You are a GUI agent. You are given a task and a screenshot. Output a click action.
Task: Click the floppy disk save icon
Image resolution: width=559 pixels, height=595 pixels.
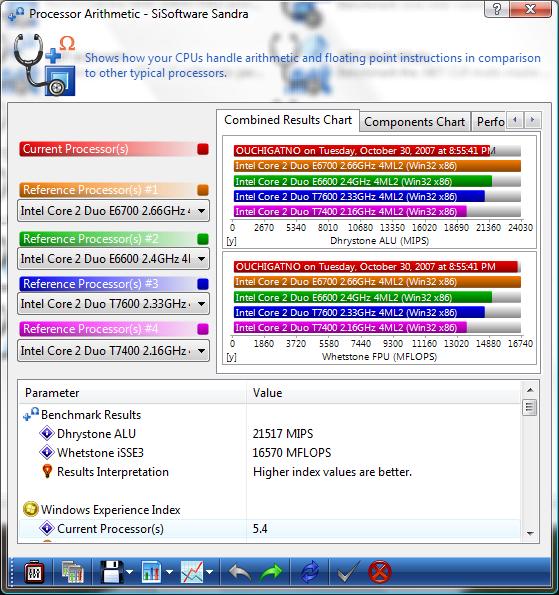tap(112, 572)
